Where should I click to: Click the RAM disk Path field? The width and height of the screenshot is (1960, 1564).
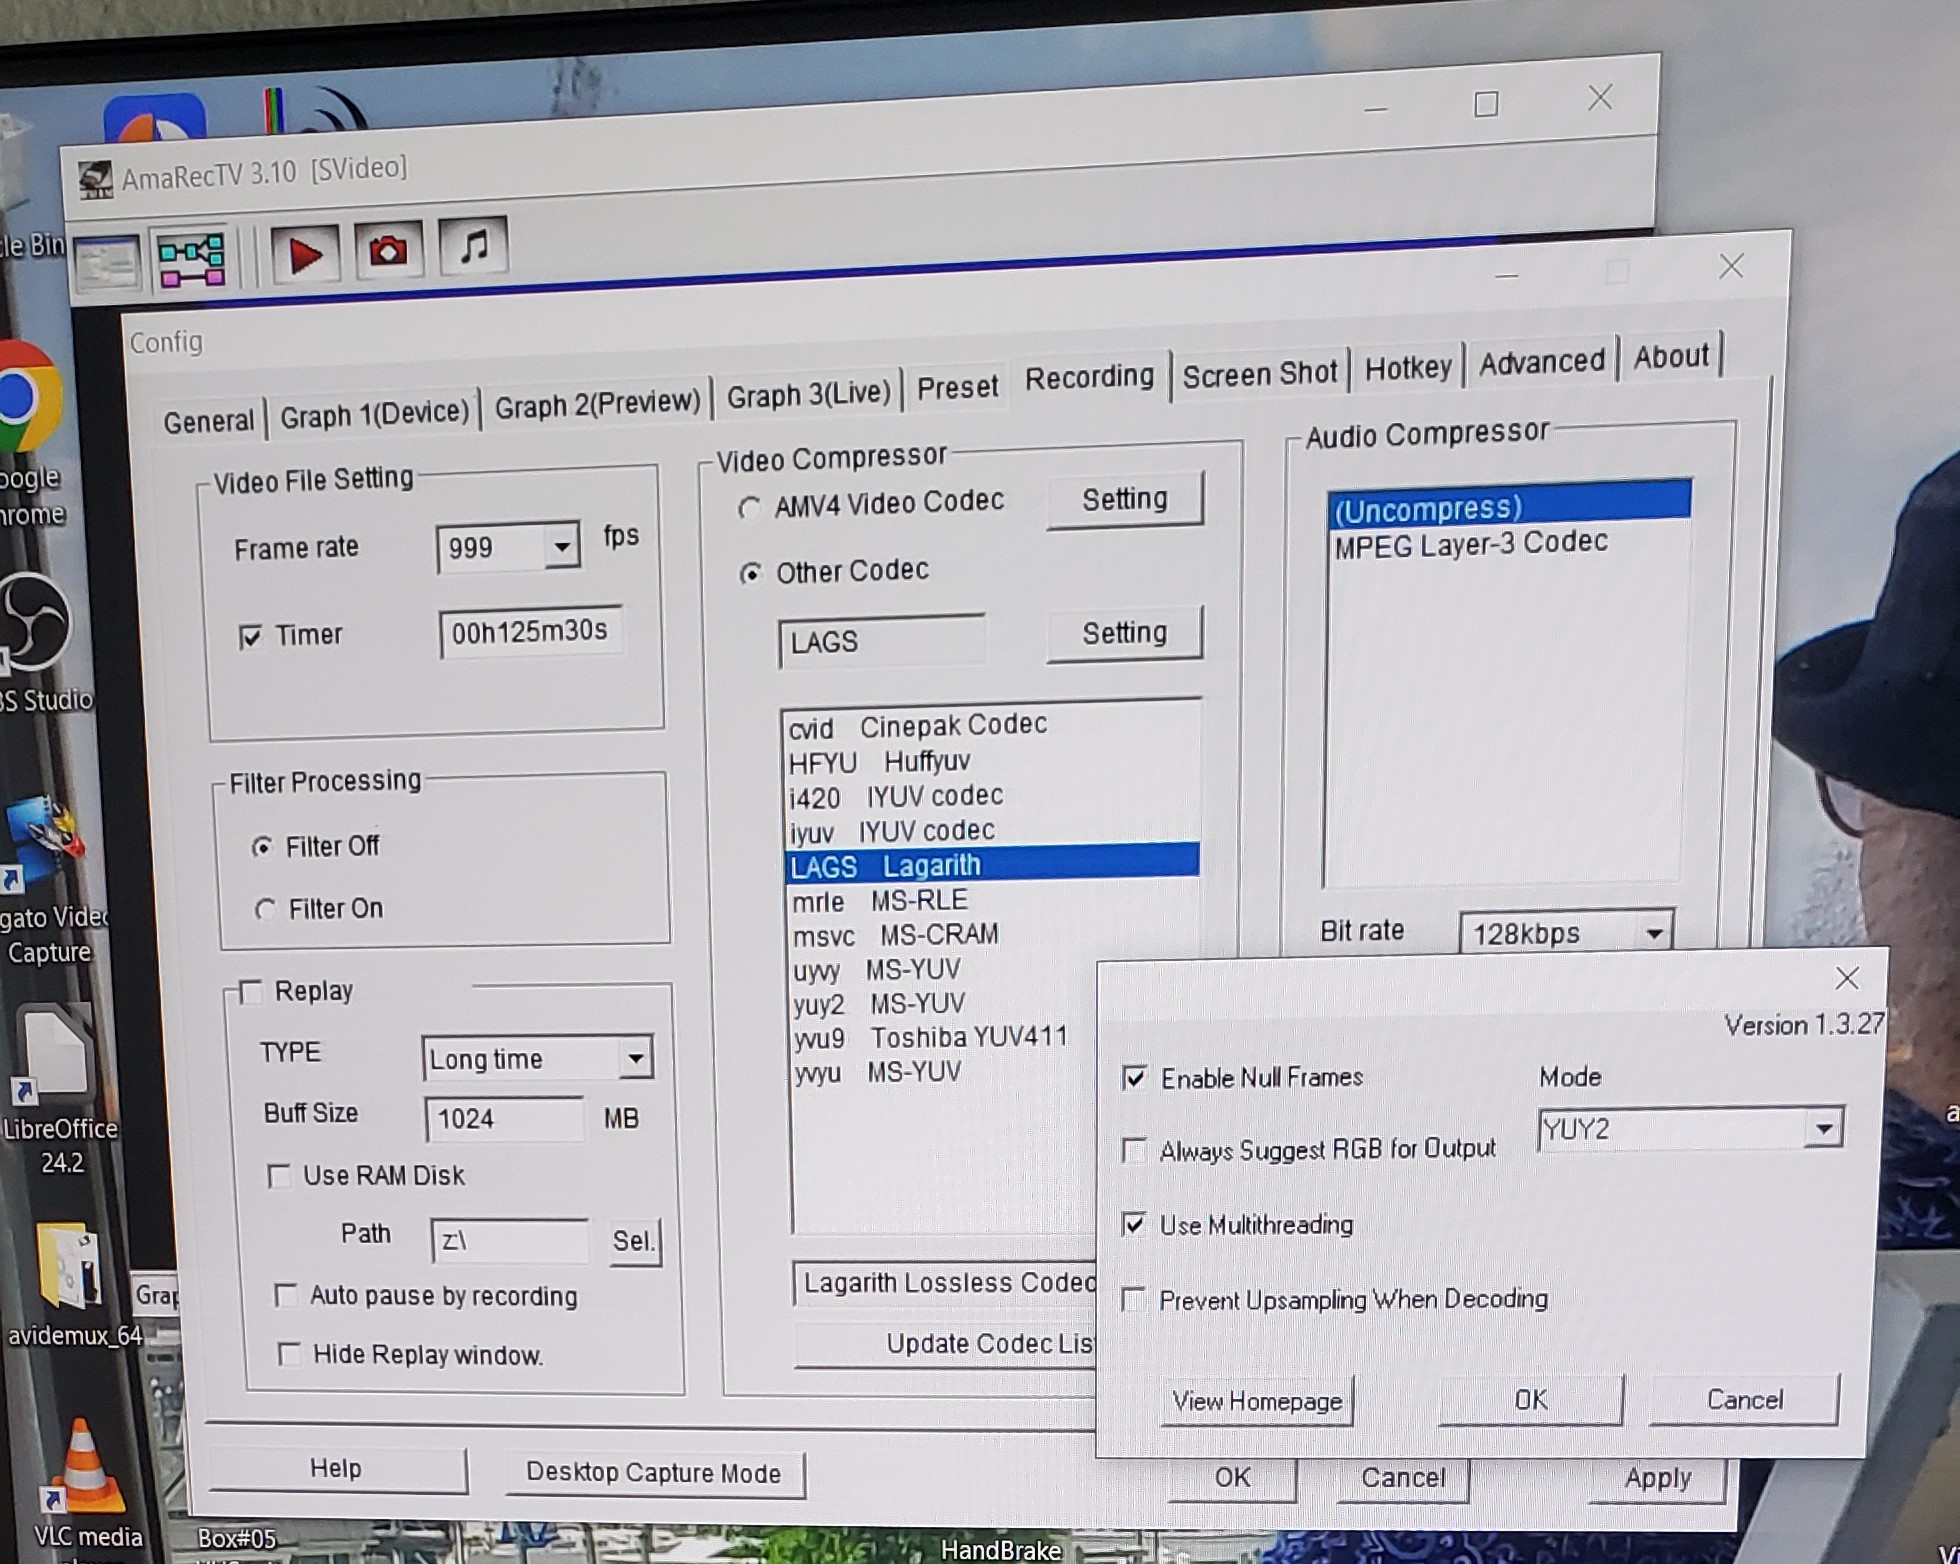coord(510,1240)
